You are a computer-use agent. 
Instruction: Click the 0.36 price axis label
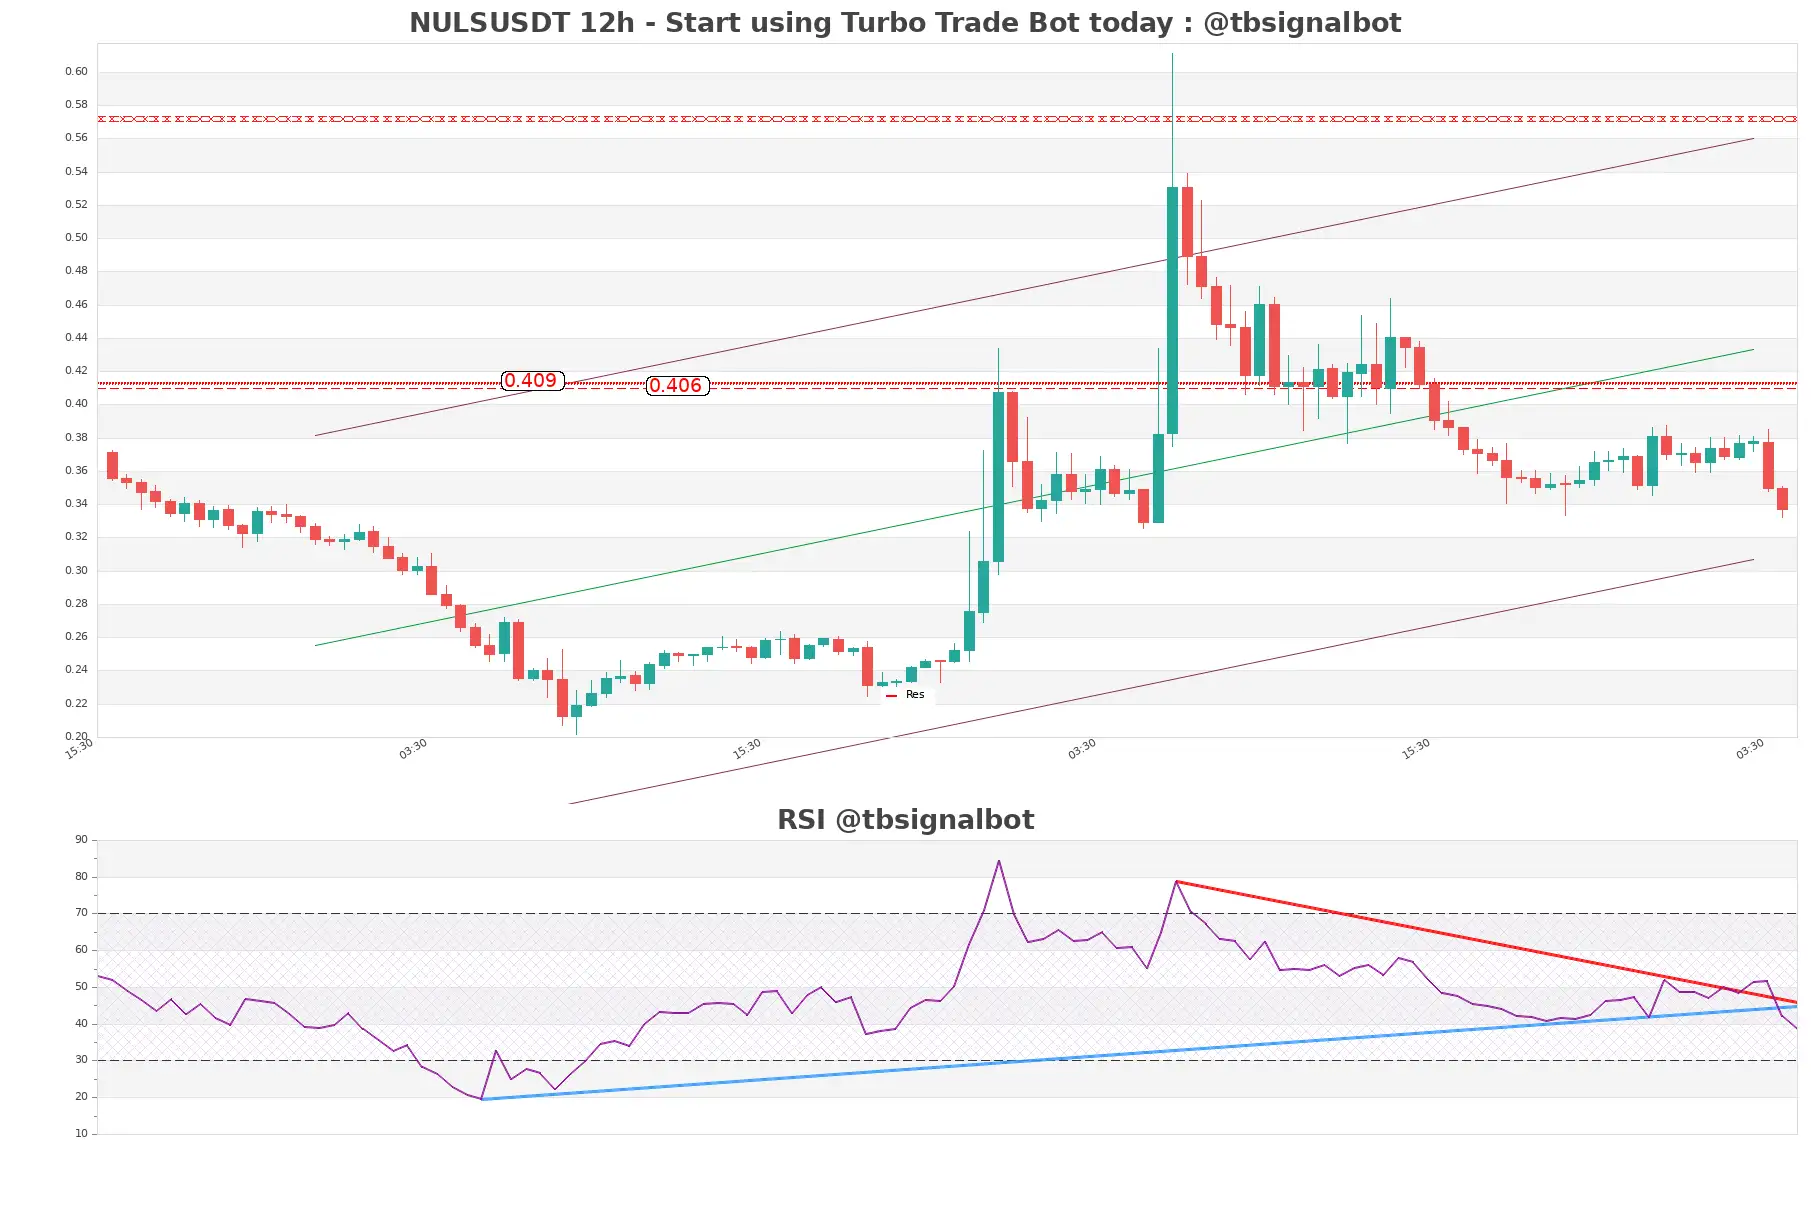(76, 470)
